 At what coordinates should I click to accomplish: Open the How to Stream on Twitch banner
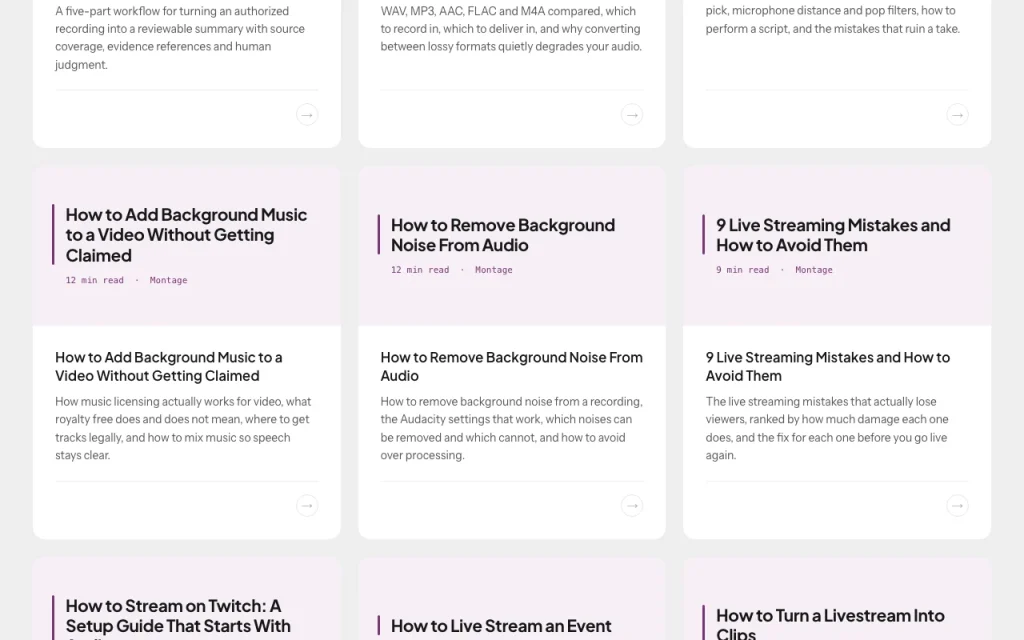[x=187, y=599]
